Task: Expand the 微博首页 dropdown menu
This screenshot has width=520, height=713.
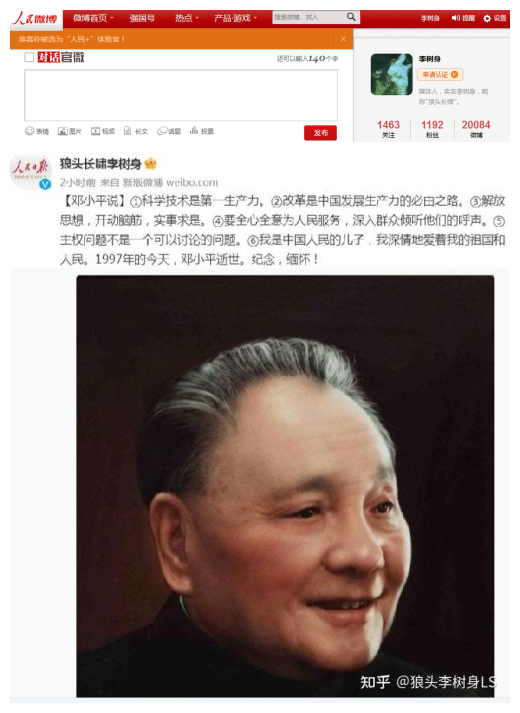Action: pyautogui.click(x=93, y=18)
